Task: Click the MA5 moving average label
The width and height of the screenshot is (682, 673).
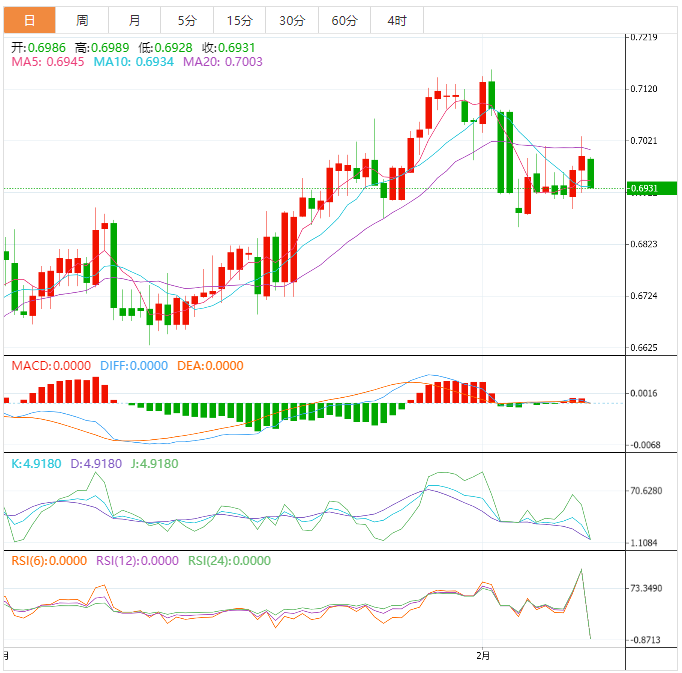Action: (x=47, y=62)
